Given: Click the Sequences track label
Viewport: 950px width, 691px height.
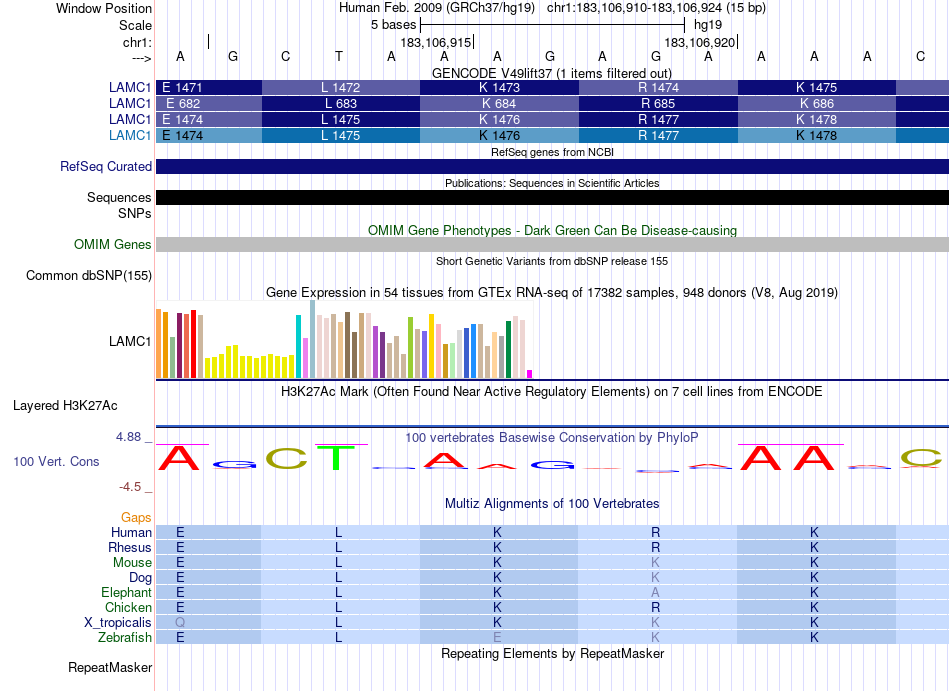Looking at the screenshot, I should [x=119, y=197].
